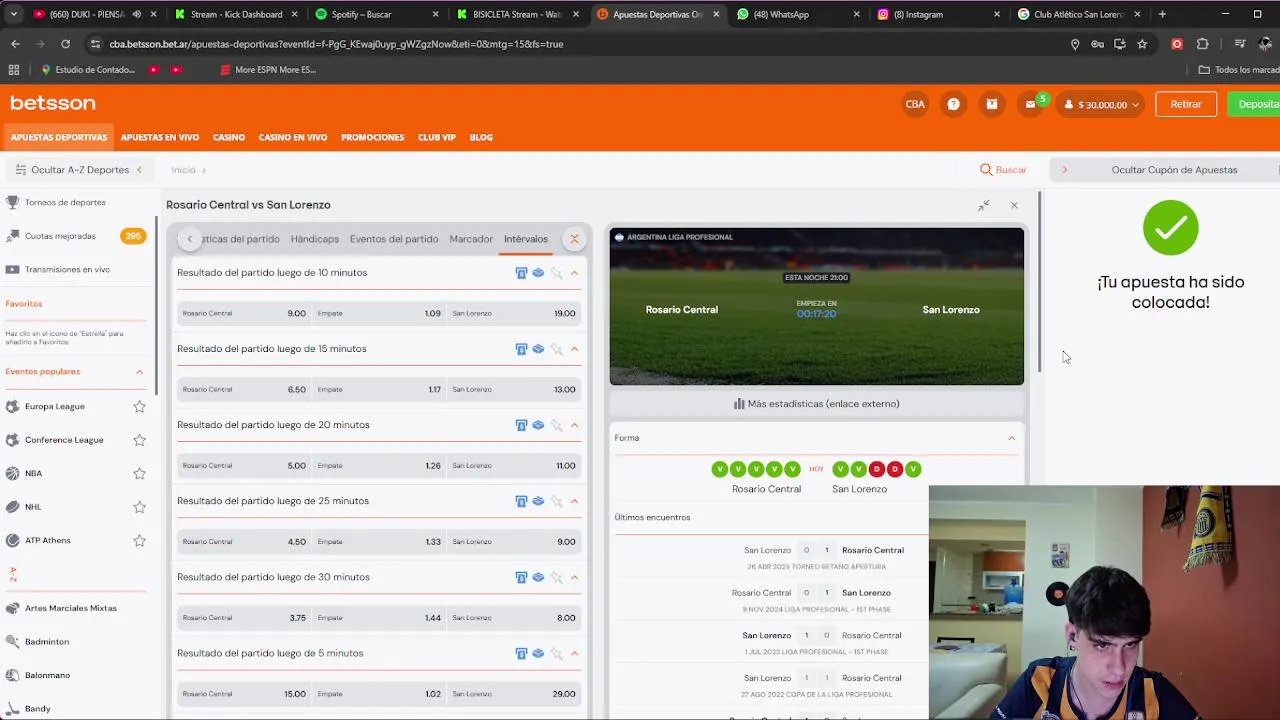Open Chrome extensions puzzle icon
This screenshot has width=1280, height=720.
[x=1202, y=44]
